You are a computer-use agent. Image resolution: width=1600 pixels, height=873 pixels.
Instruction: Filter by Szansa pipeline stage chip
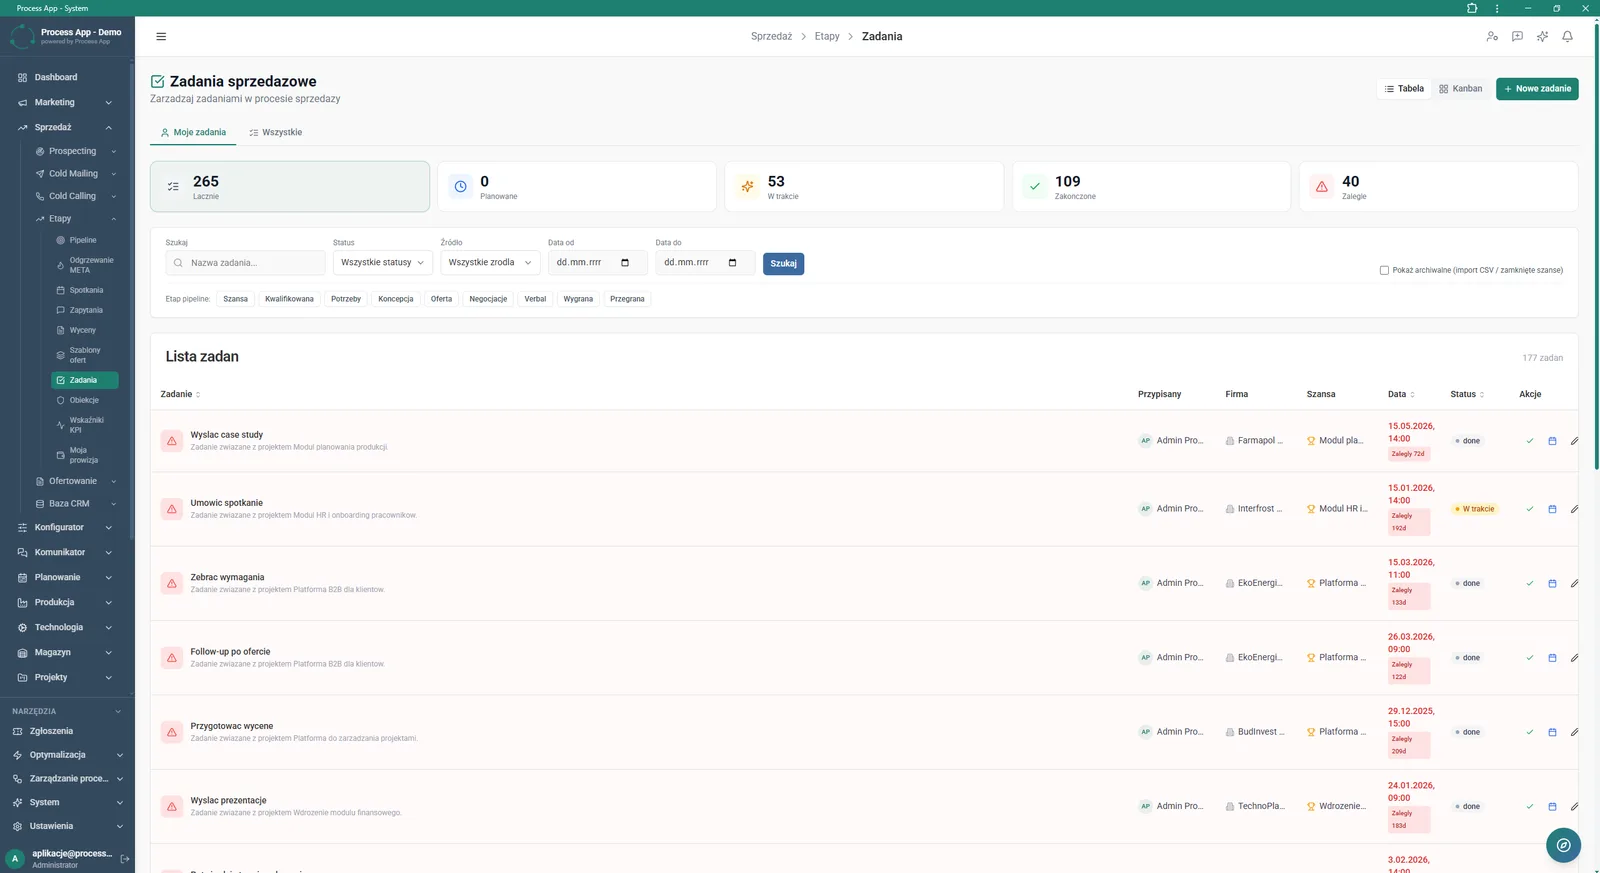pos(235,299)
